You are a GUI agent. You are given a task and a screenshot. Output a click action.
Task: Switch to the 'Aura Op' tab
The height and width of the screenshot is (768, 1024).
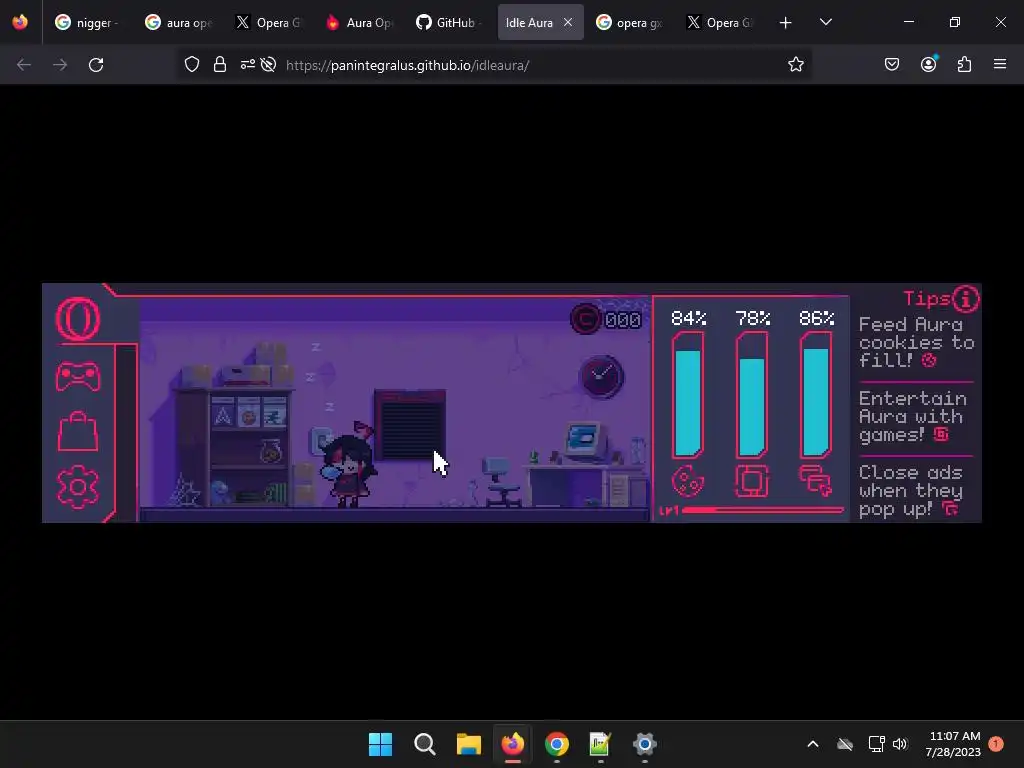click(359, 23)
